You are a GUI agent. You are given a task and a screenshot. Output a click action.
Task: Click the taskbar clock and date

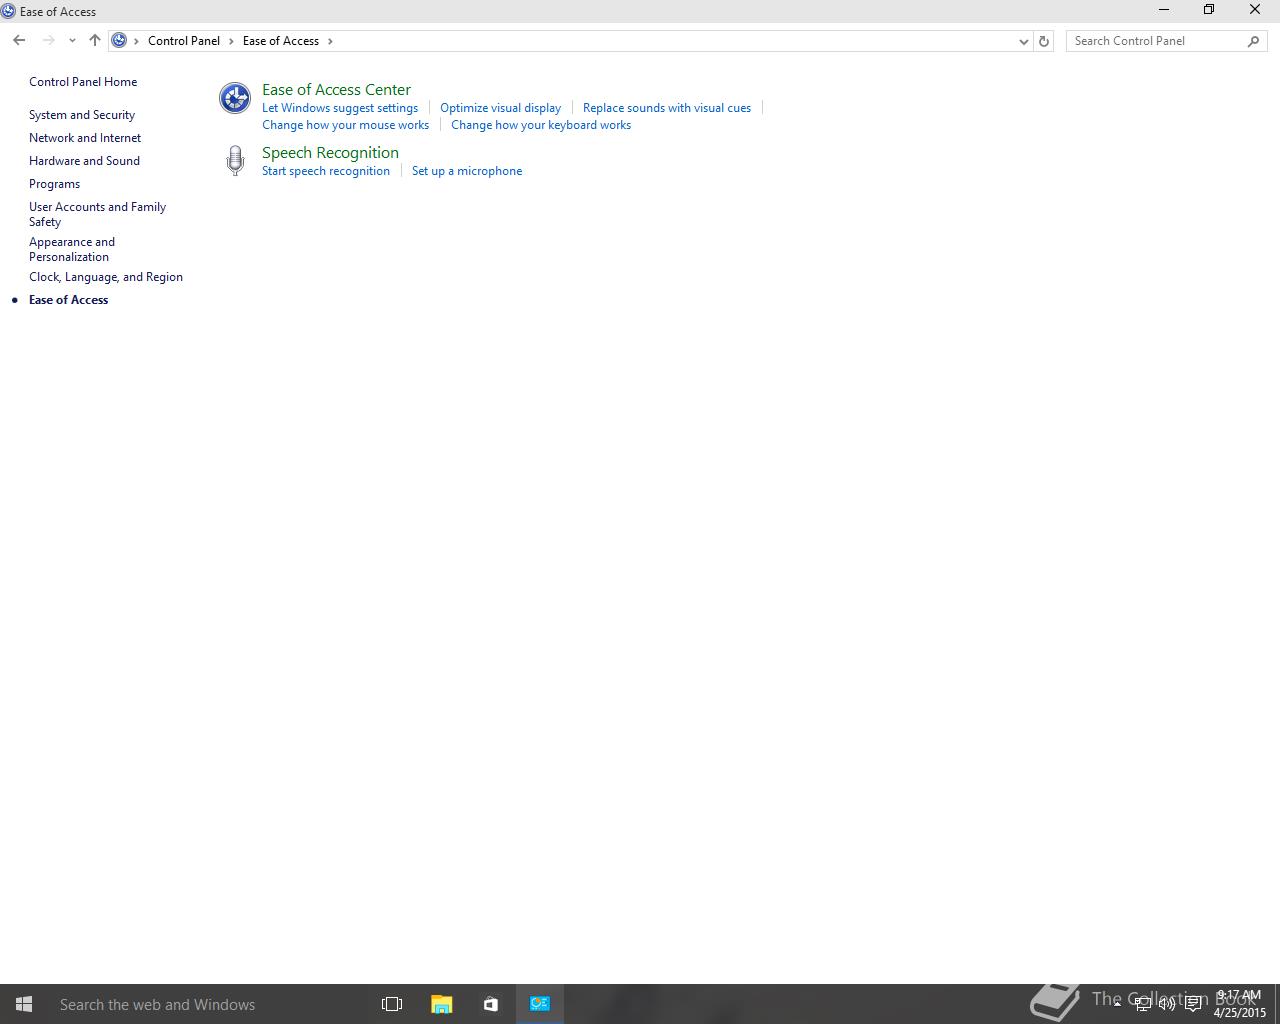tap(1239, 1004)
